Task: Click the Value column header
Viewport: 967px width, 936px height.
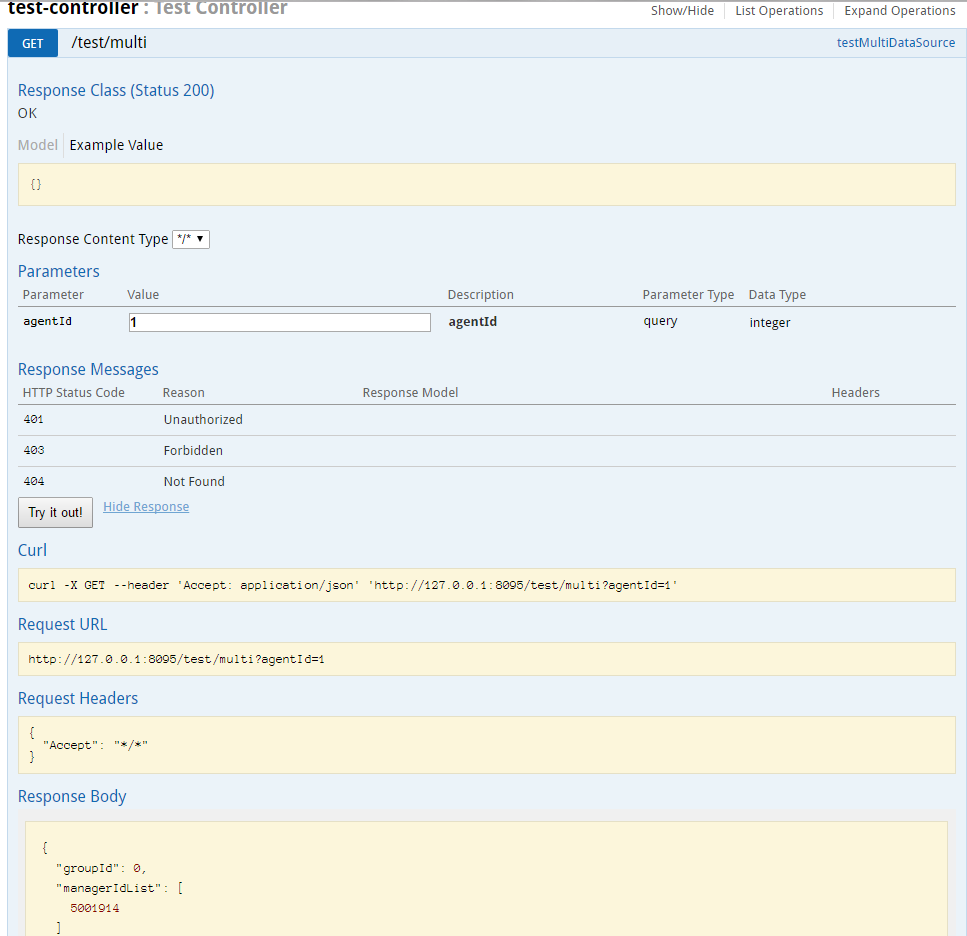Action: (143, 295)
